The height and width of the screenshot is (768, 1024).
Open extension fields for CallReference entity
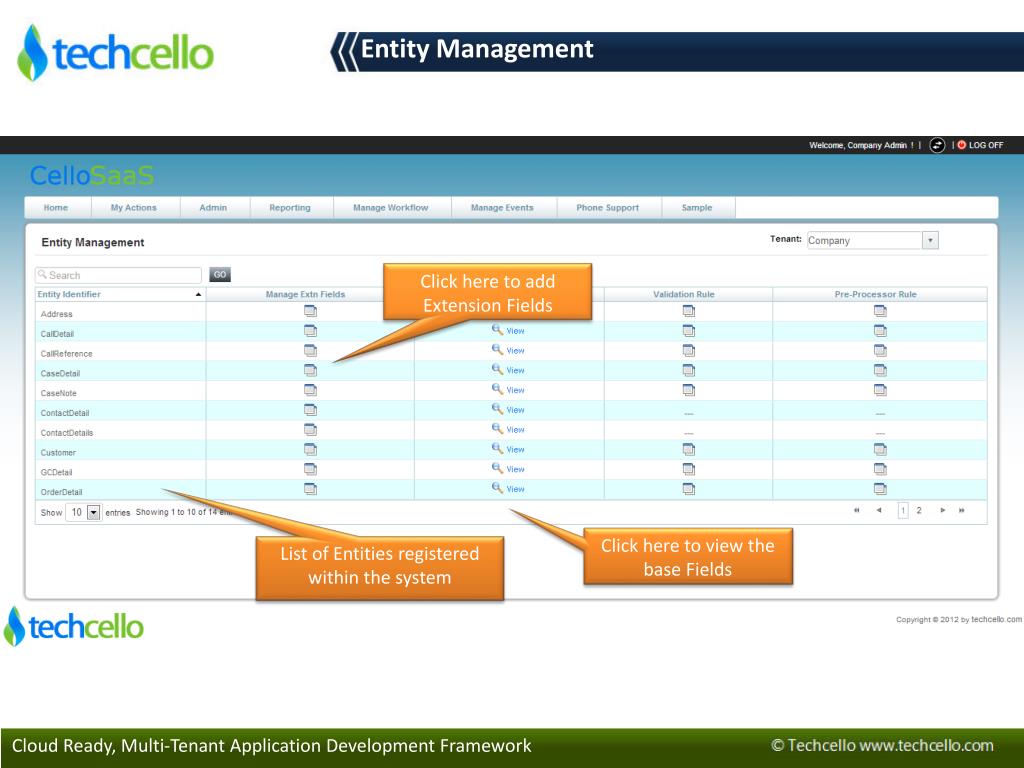coord(310,351)
